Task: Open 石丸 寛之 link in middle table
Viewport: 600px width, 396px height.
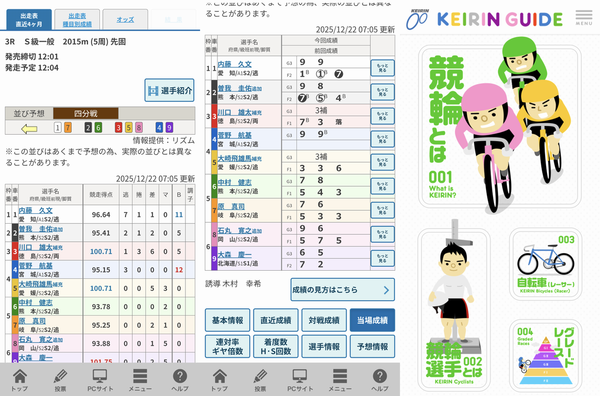Action: 235,230
